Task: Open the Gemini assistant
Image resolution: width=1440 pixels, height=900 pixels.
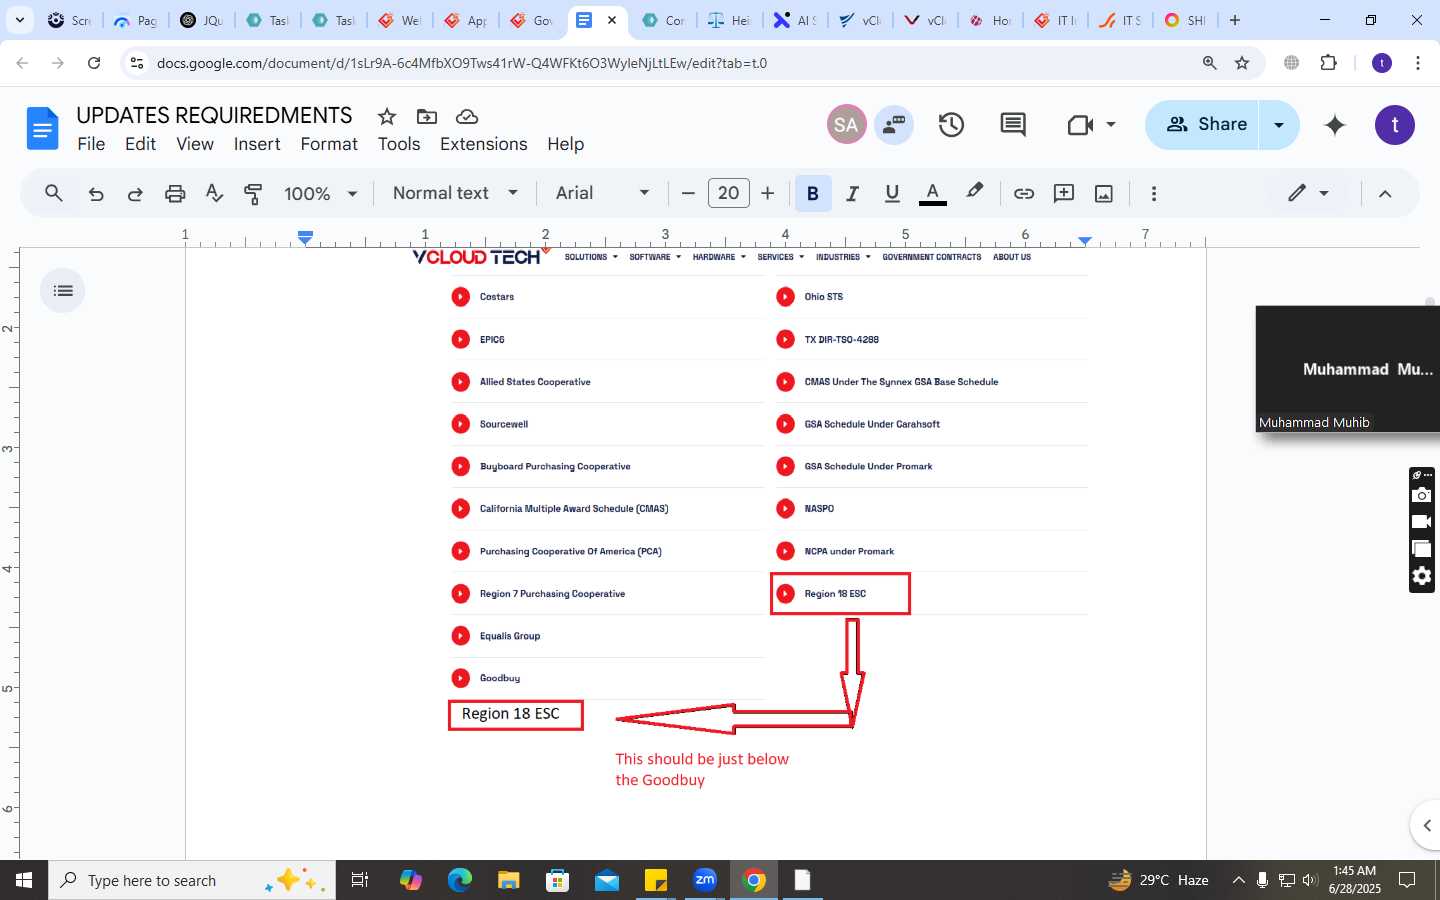Action: (x=1335, y=125)
